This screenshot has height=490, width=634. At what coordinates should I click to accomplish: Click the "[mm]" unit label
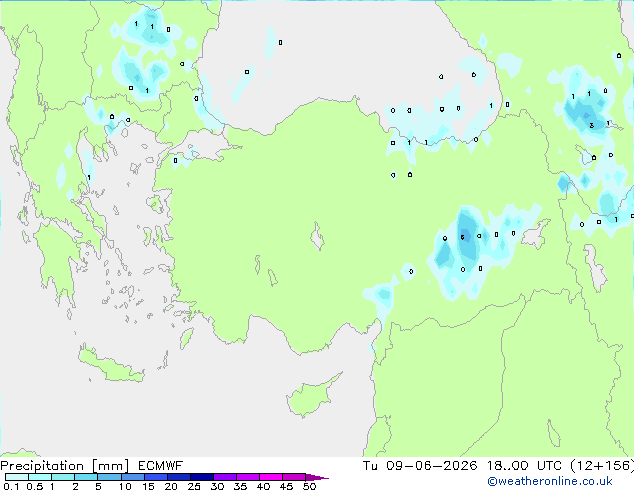(x=110, y=466)
